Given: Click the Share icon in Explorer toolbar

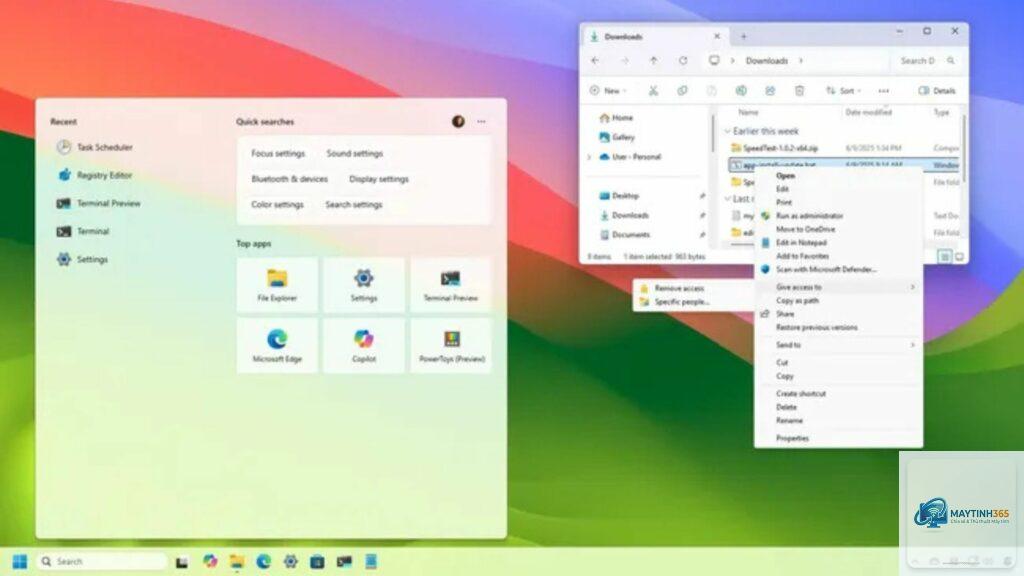Looking at the screenshot, I should [x=770, y=91].
